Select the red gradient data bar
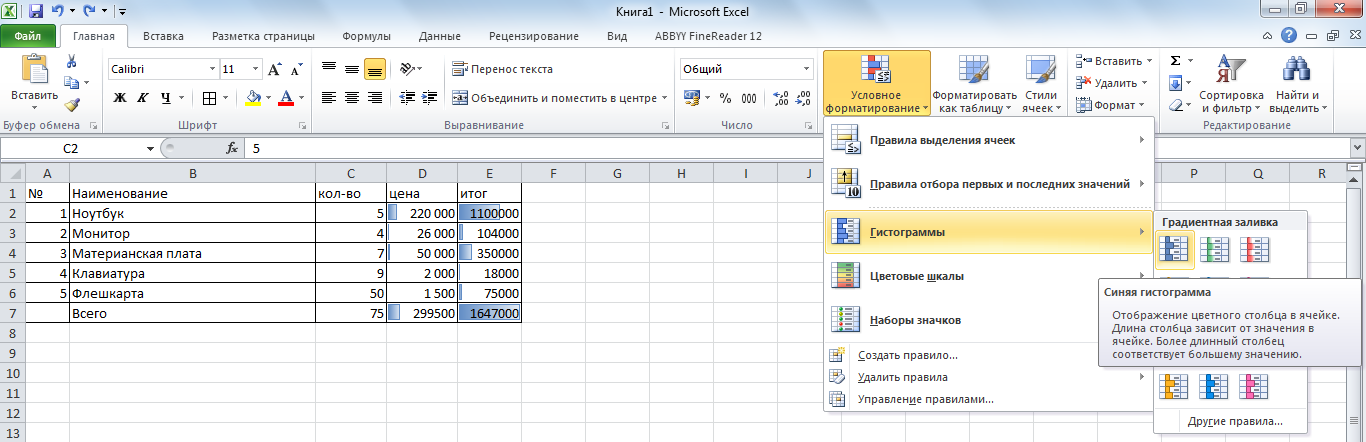This screenshot has height=442, width=1366. click(x=1252, y=249)
